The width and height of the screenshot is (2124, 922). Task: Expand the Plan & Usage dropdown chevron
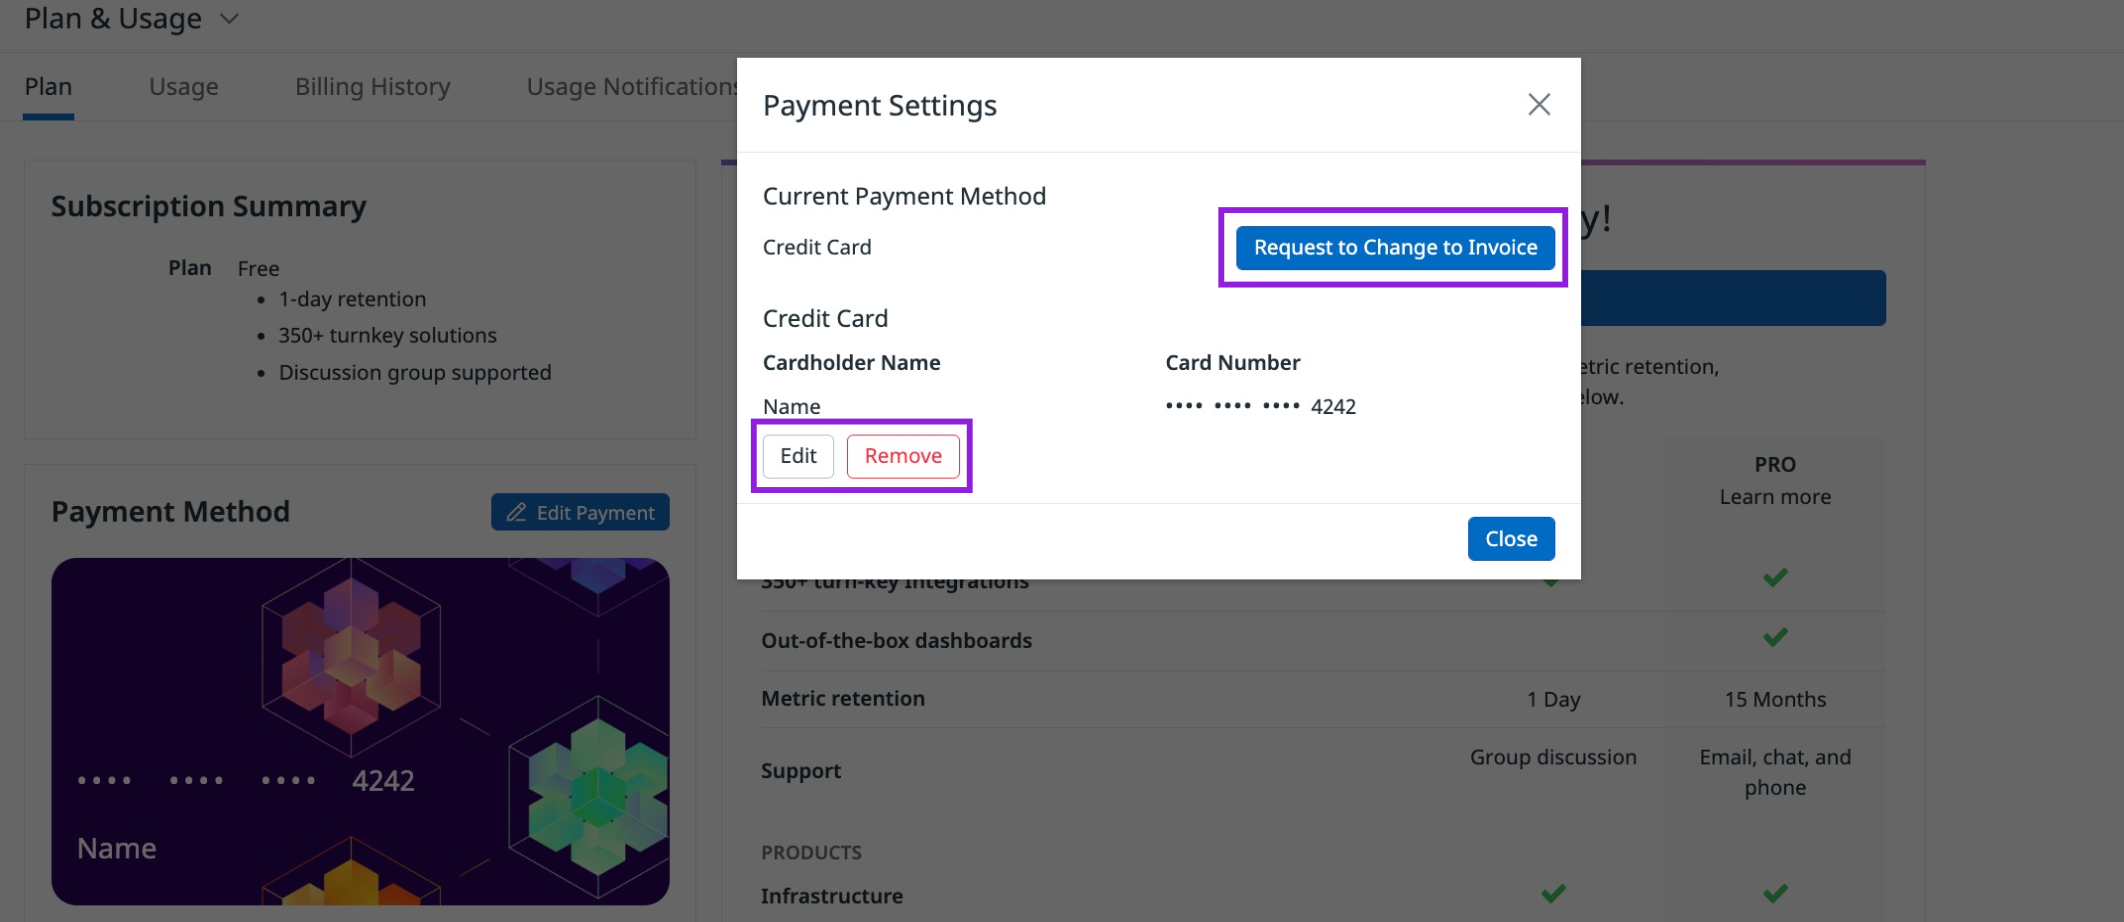pyautogui.click(x=229, y=19)
